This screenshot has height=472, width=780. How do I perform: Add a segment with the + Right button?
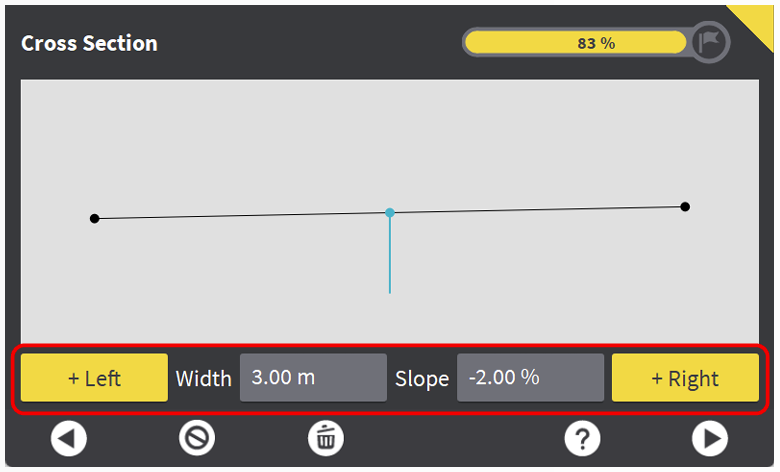685,378
